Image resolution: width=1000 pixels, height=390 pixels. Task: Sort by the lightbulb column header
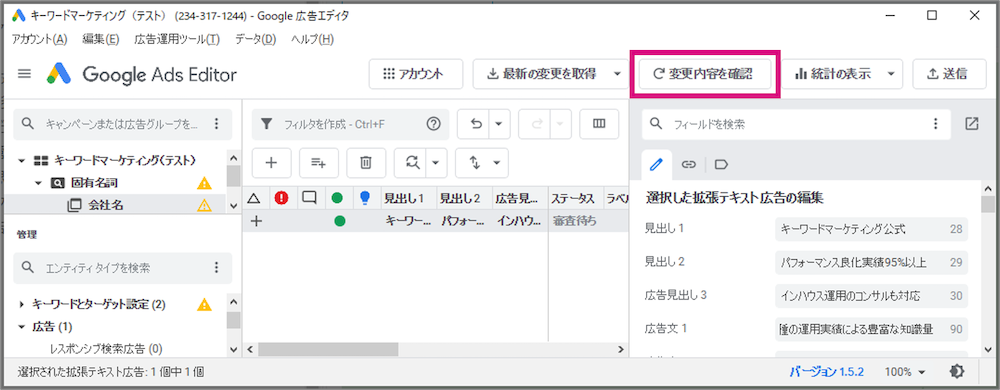365,198
